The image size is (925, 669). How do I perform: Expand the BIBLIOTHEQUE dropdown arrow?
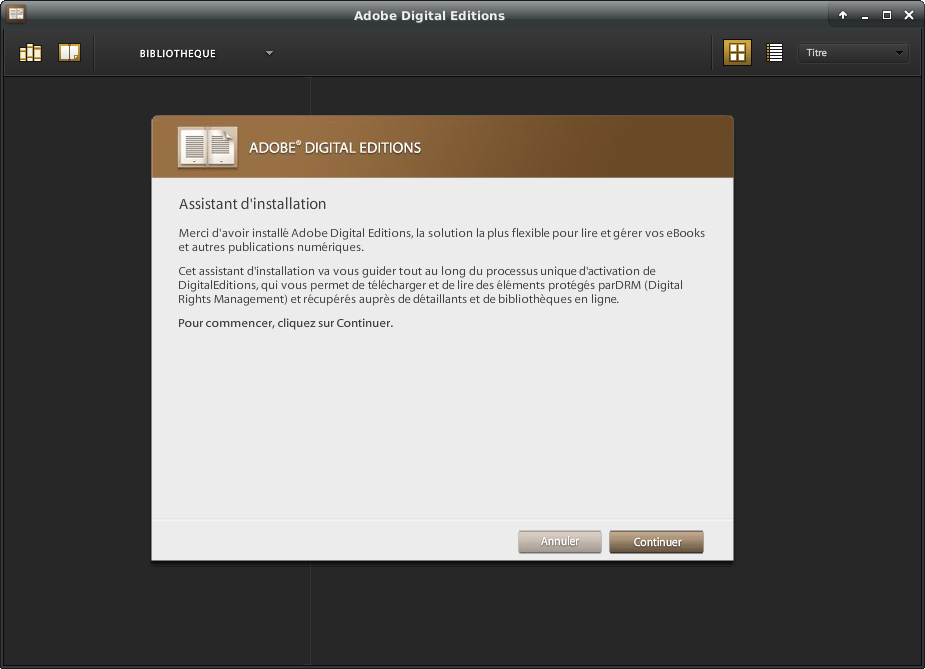point(269,53)
